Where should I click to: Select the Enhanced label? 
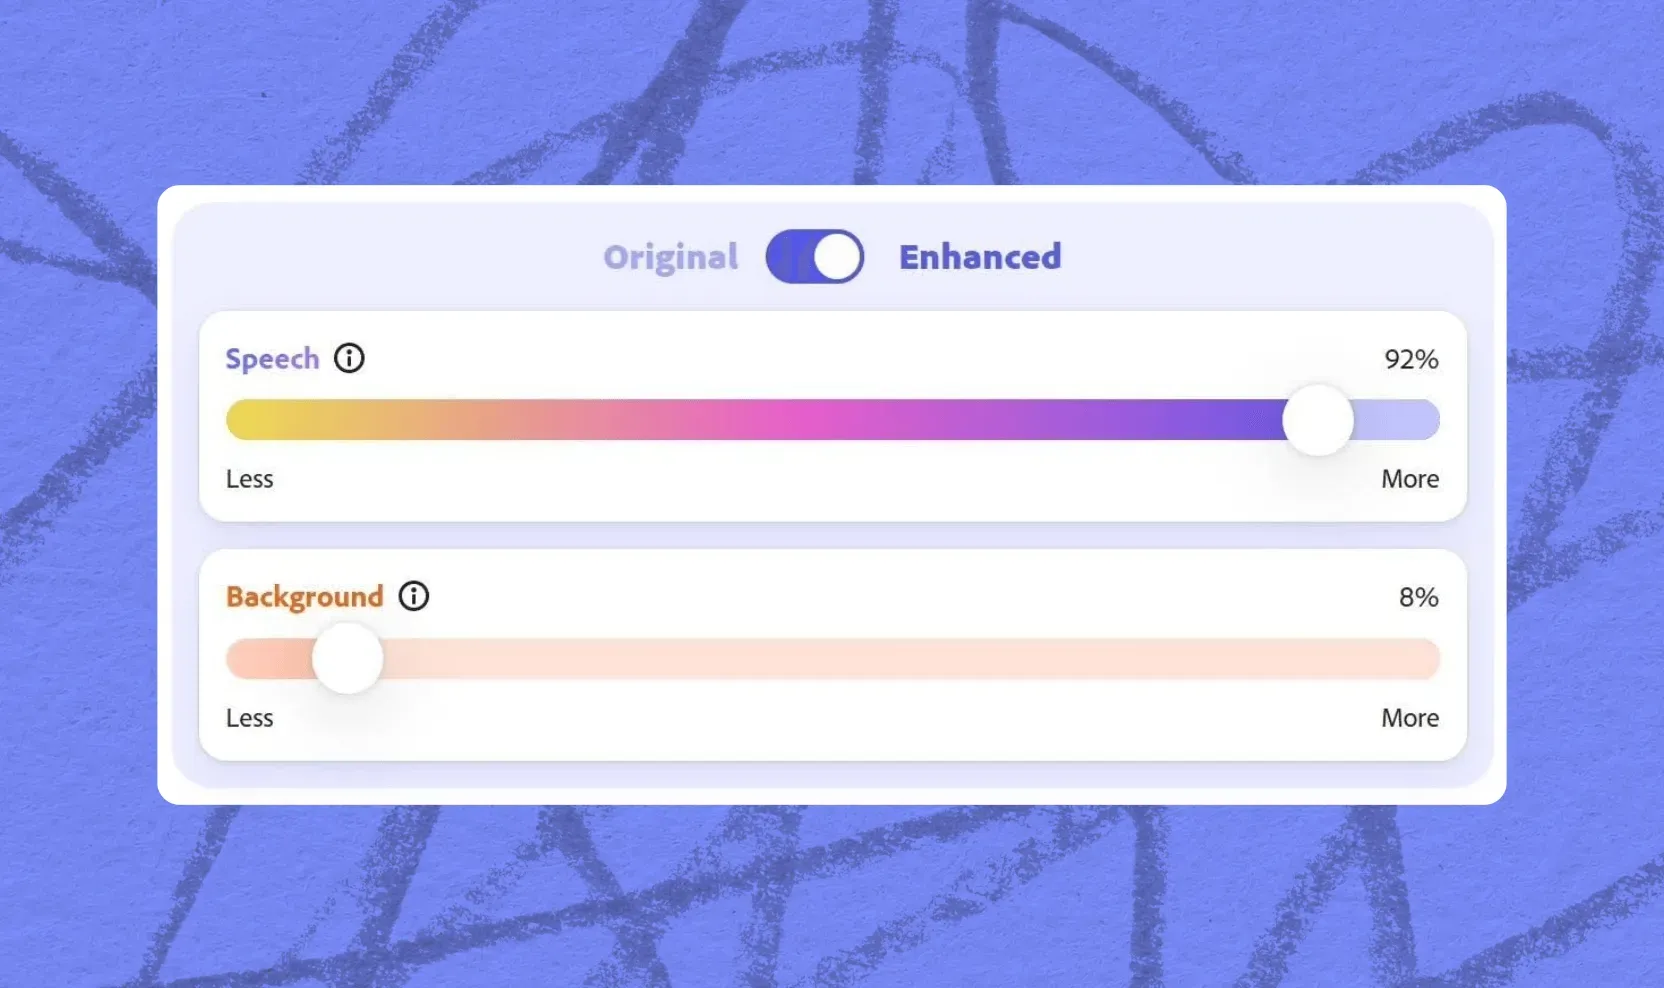tap(980, 257)
